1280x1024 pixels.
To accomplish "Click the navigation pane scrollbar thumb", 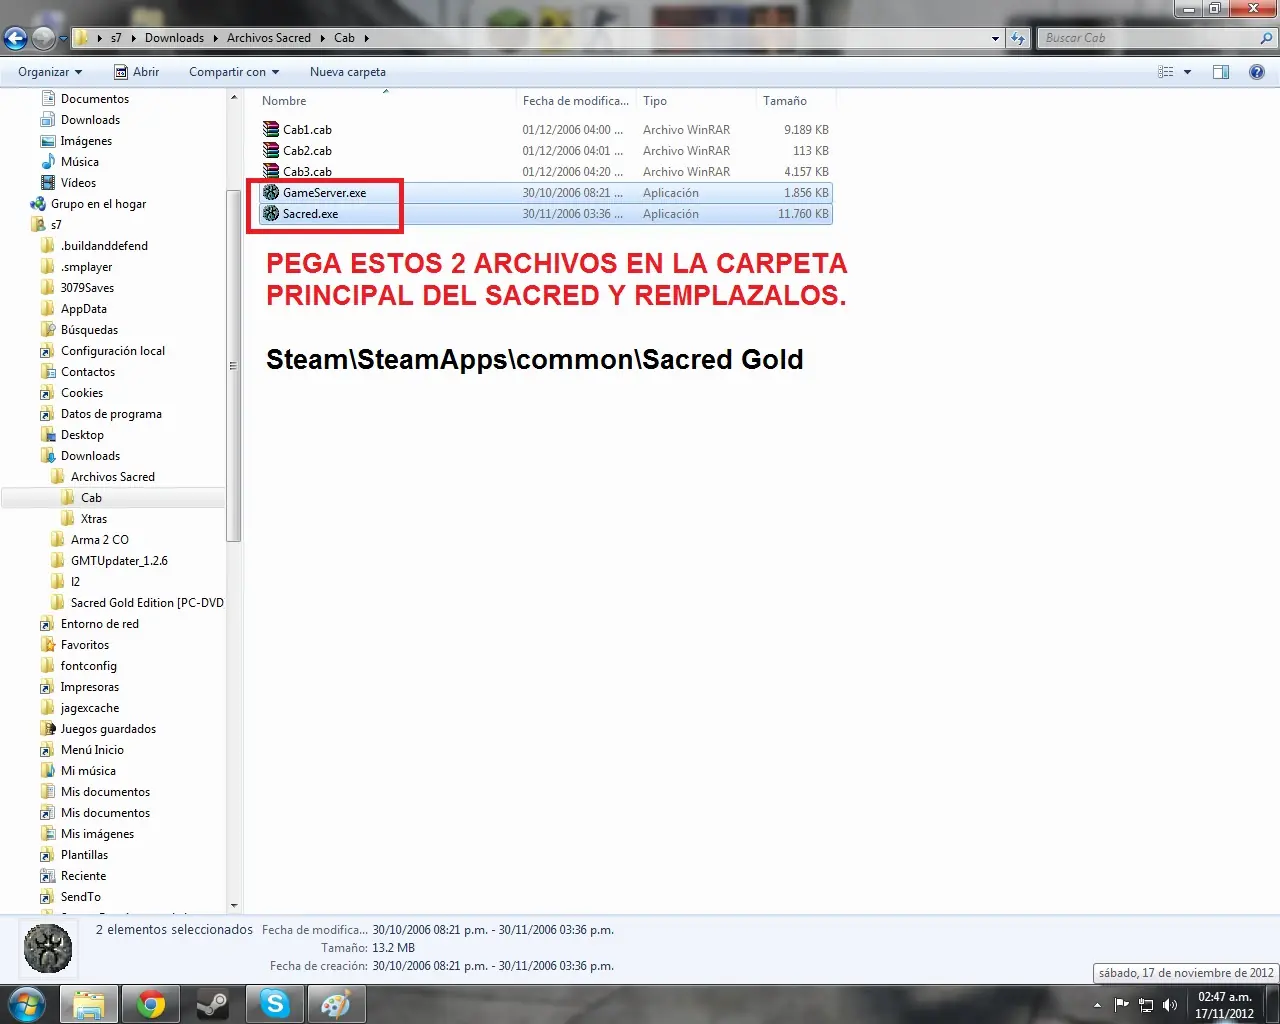I will (x=234, y=365).
